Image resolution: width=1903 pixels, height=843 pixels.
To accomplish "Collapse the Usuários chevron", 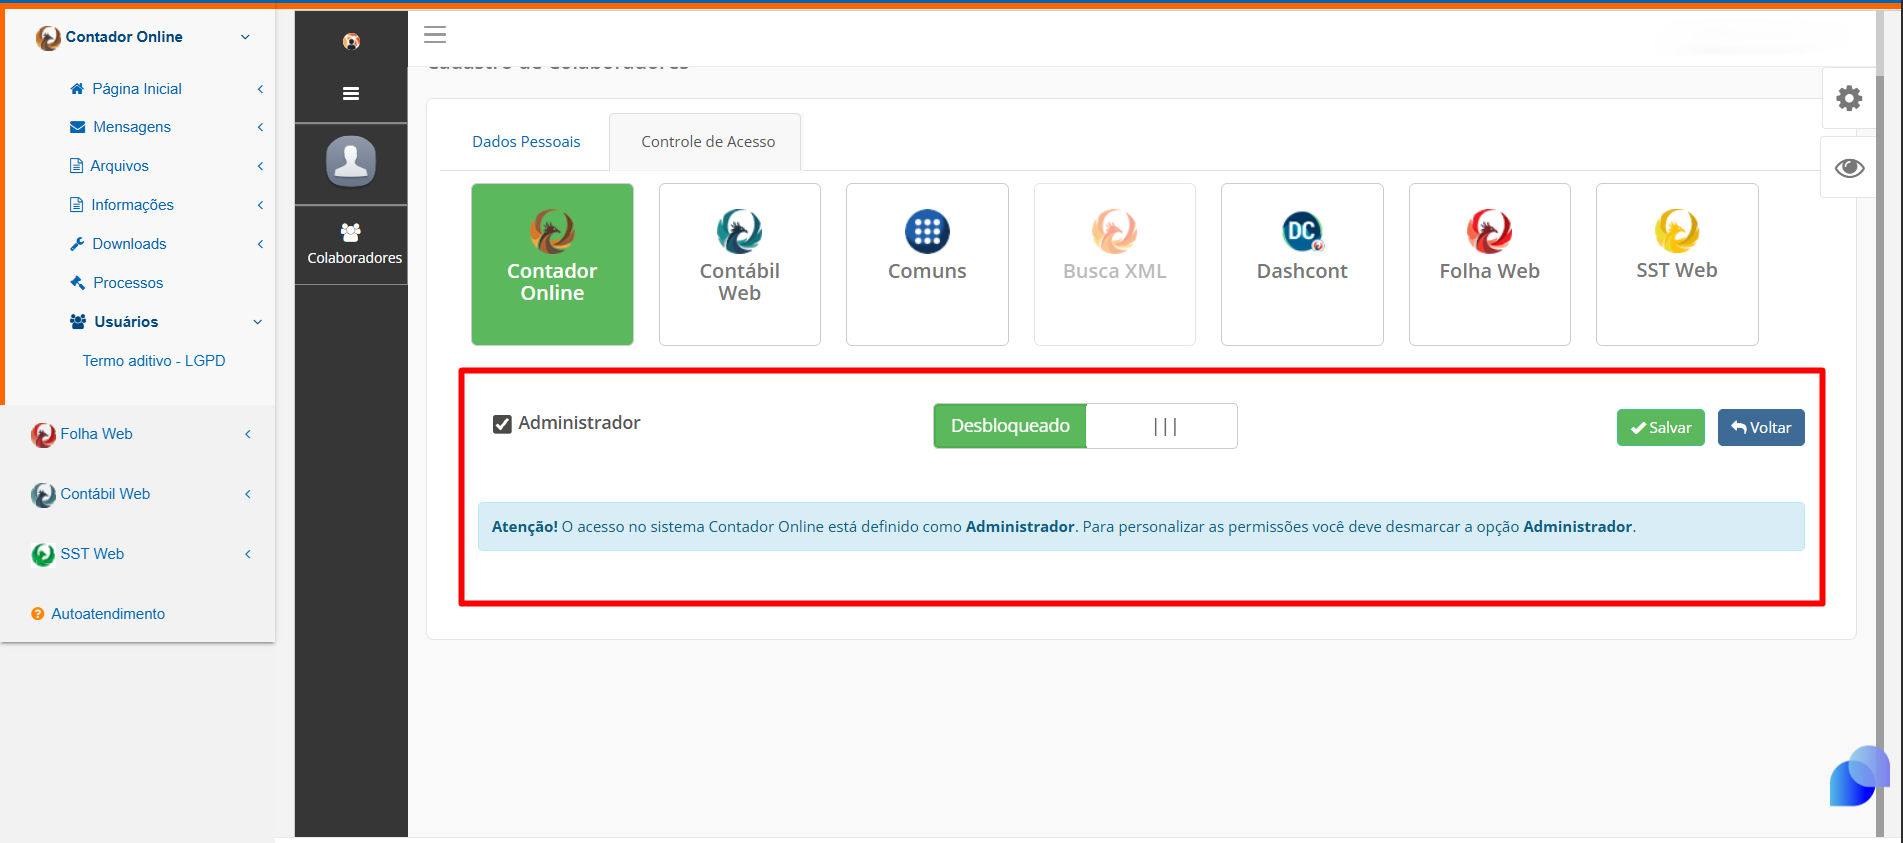I will [x=257, y=322].
